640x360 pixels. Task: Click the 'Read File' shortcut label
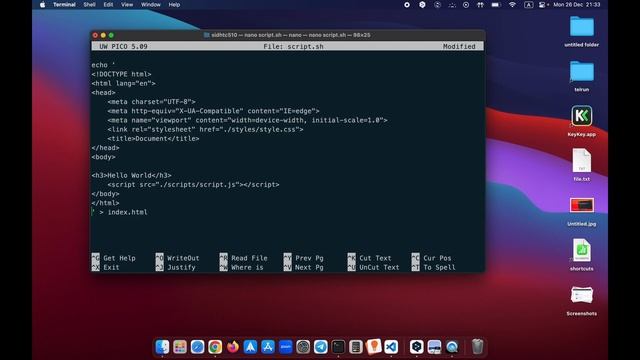coord(249,258)
